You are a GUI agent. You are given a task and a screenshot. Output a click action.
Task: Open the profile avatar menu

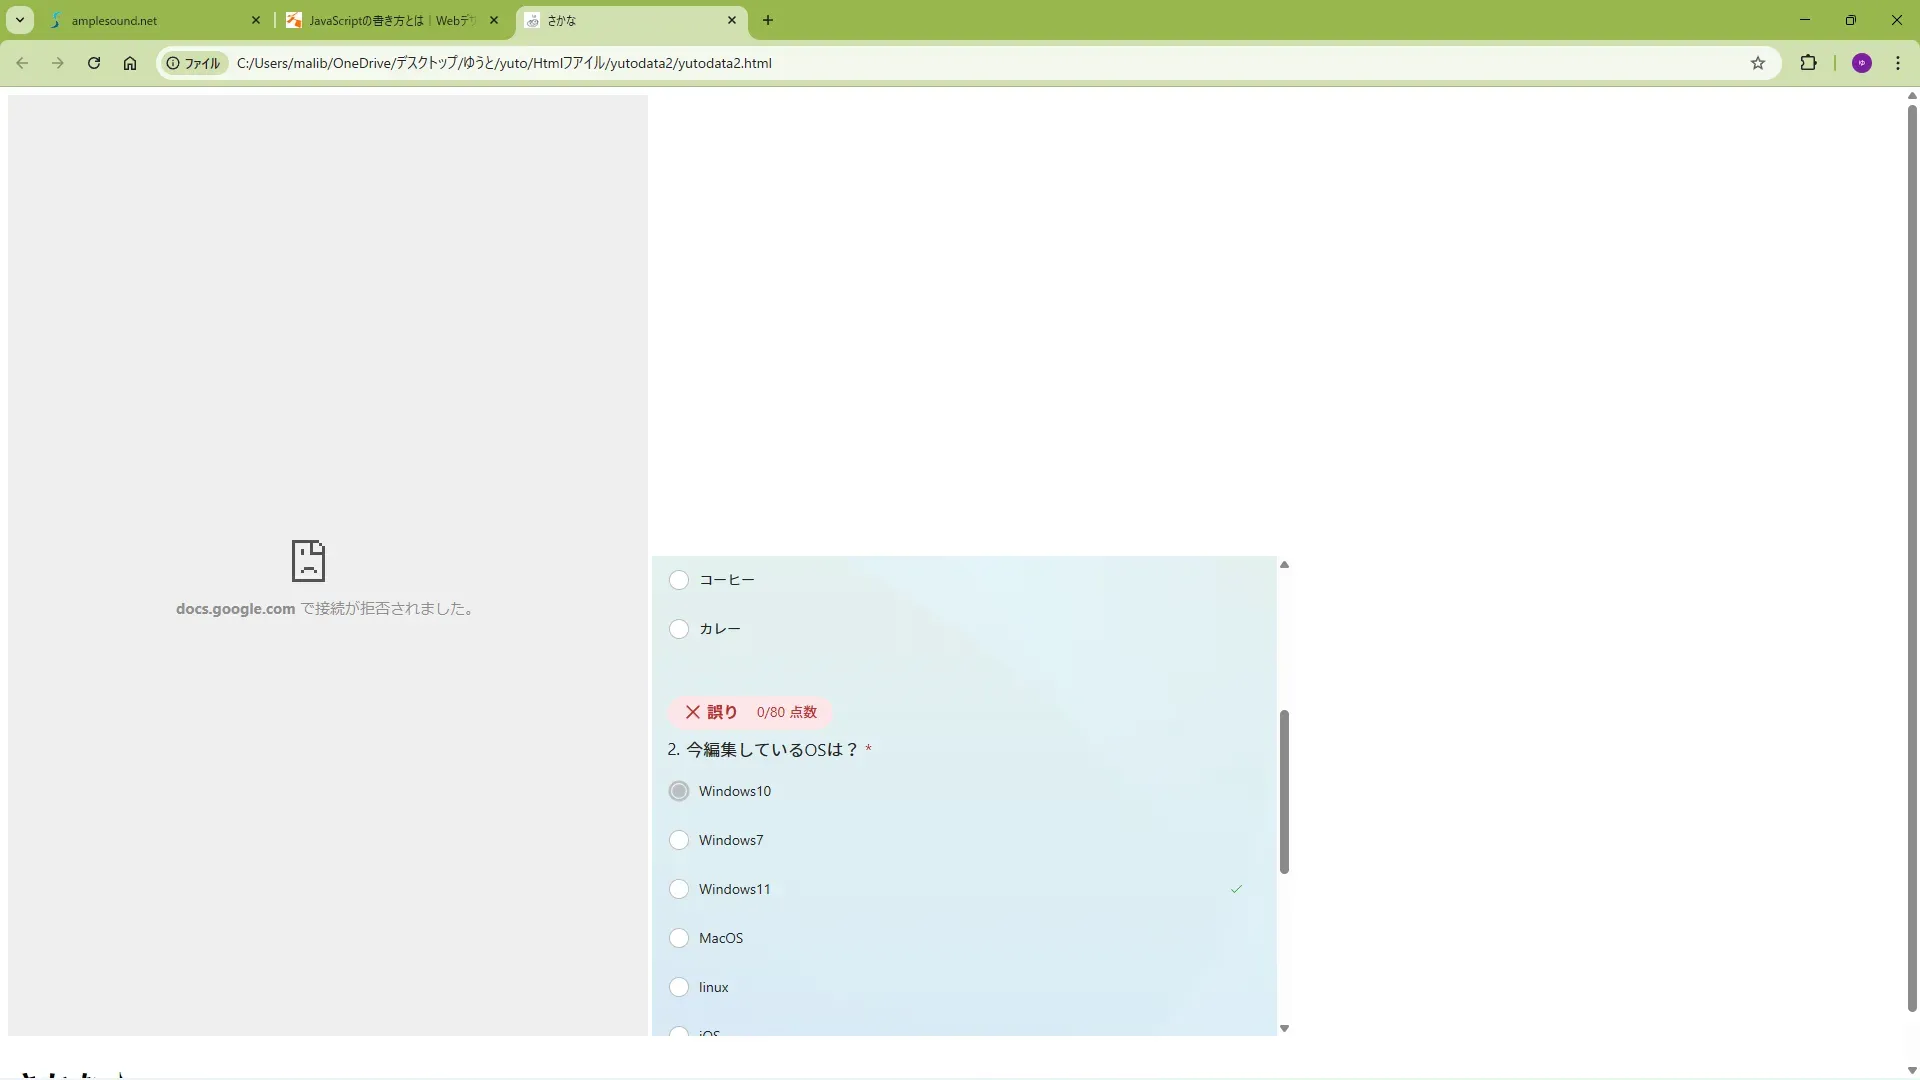1861,63
